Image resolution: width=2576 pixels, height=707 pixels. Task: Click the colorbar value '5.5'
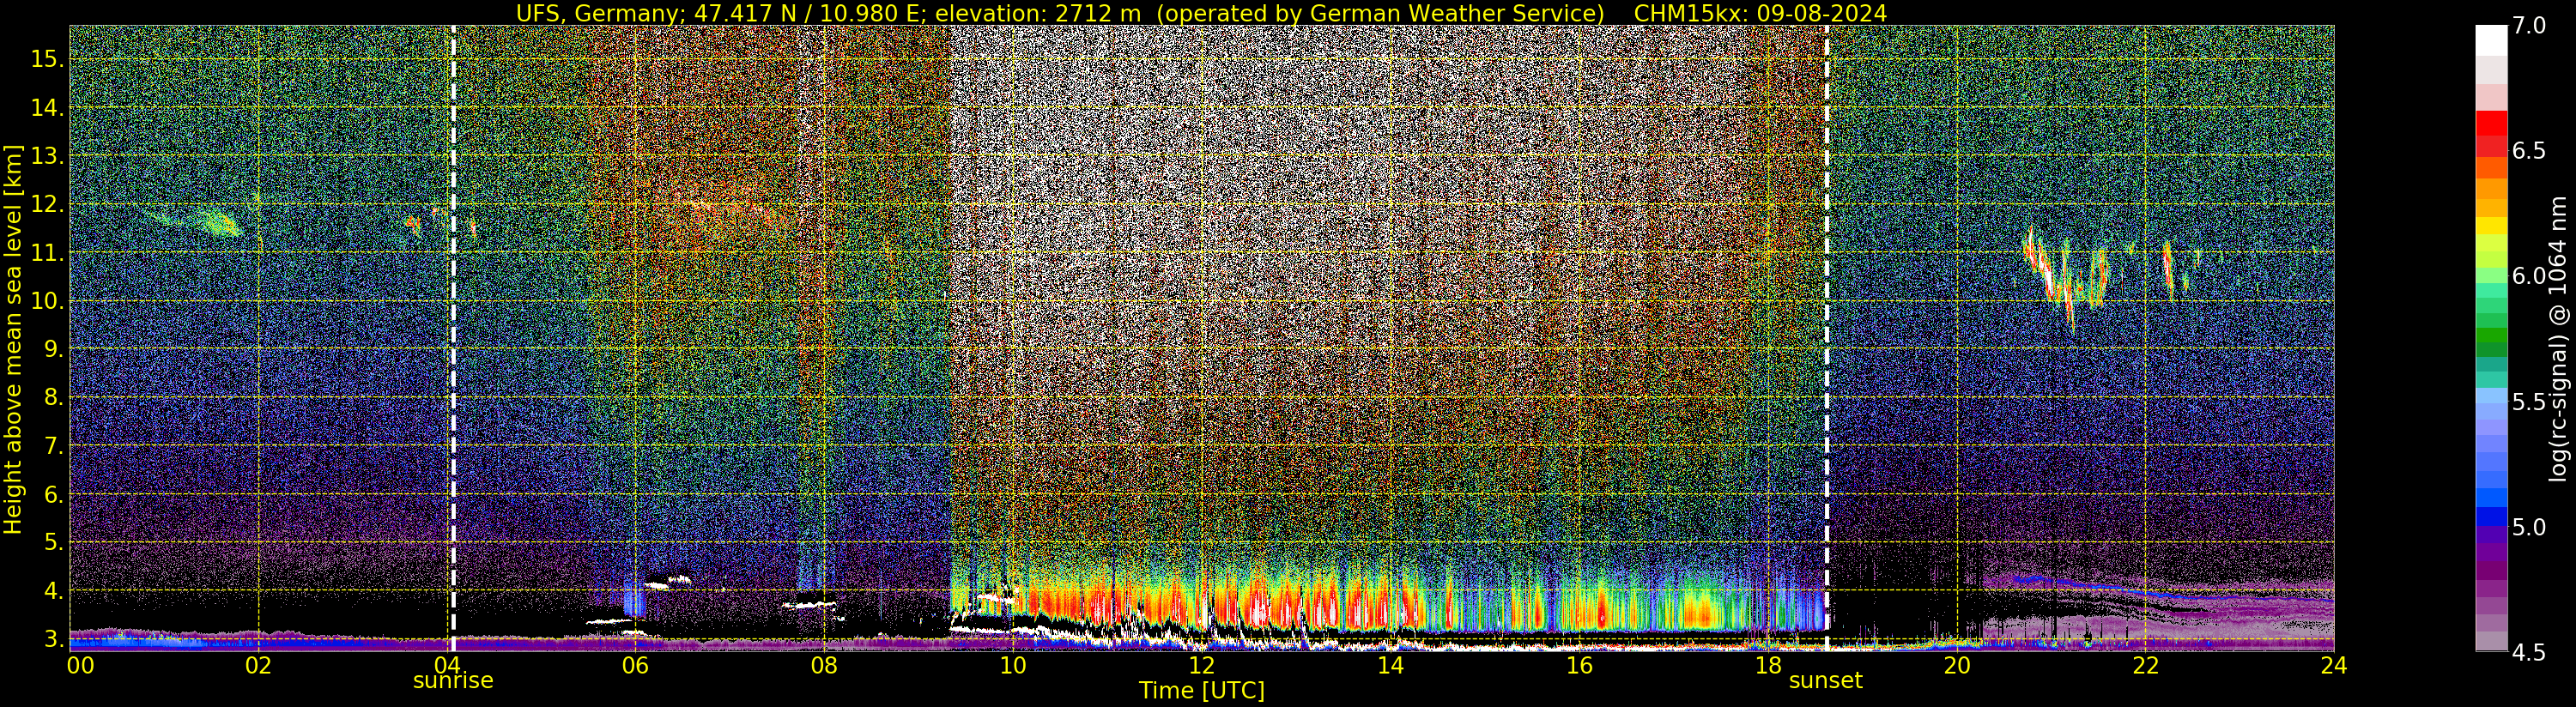point(2529,402)
